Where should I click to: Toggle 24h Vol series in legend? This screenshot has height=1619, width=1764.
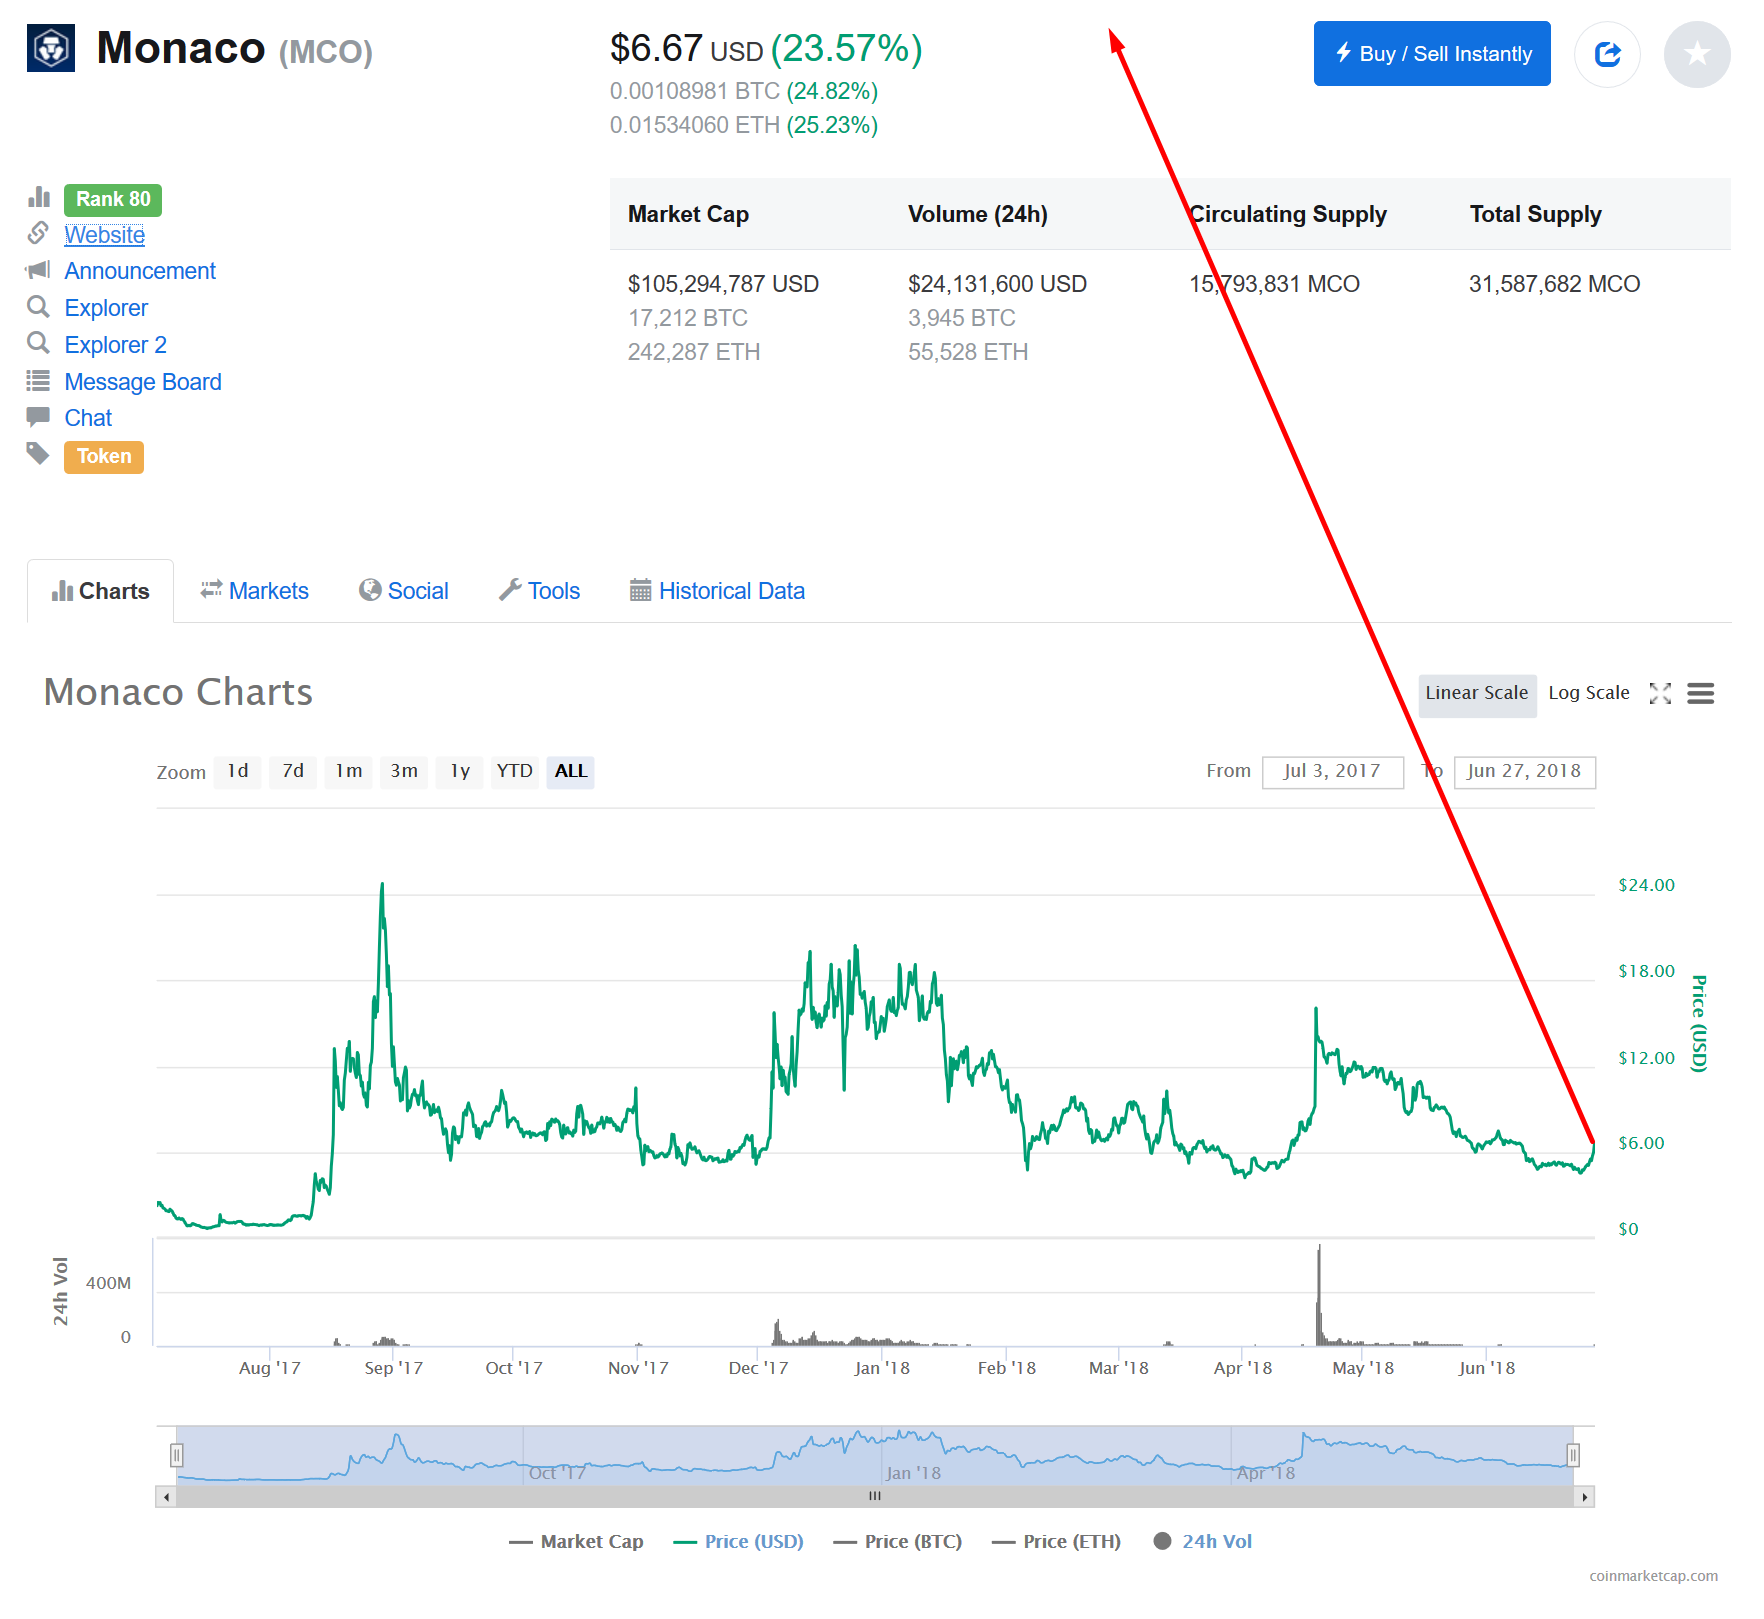click(x=1202, y=1542)
